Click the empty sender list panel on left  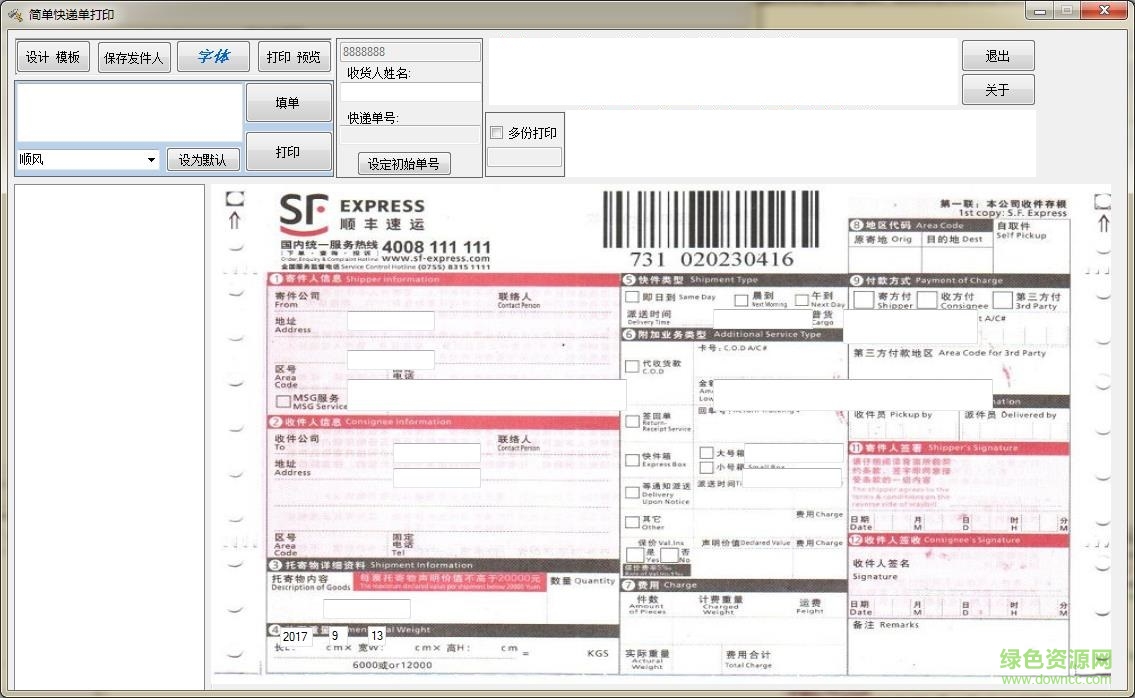point(110,430)
